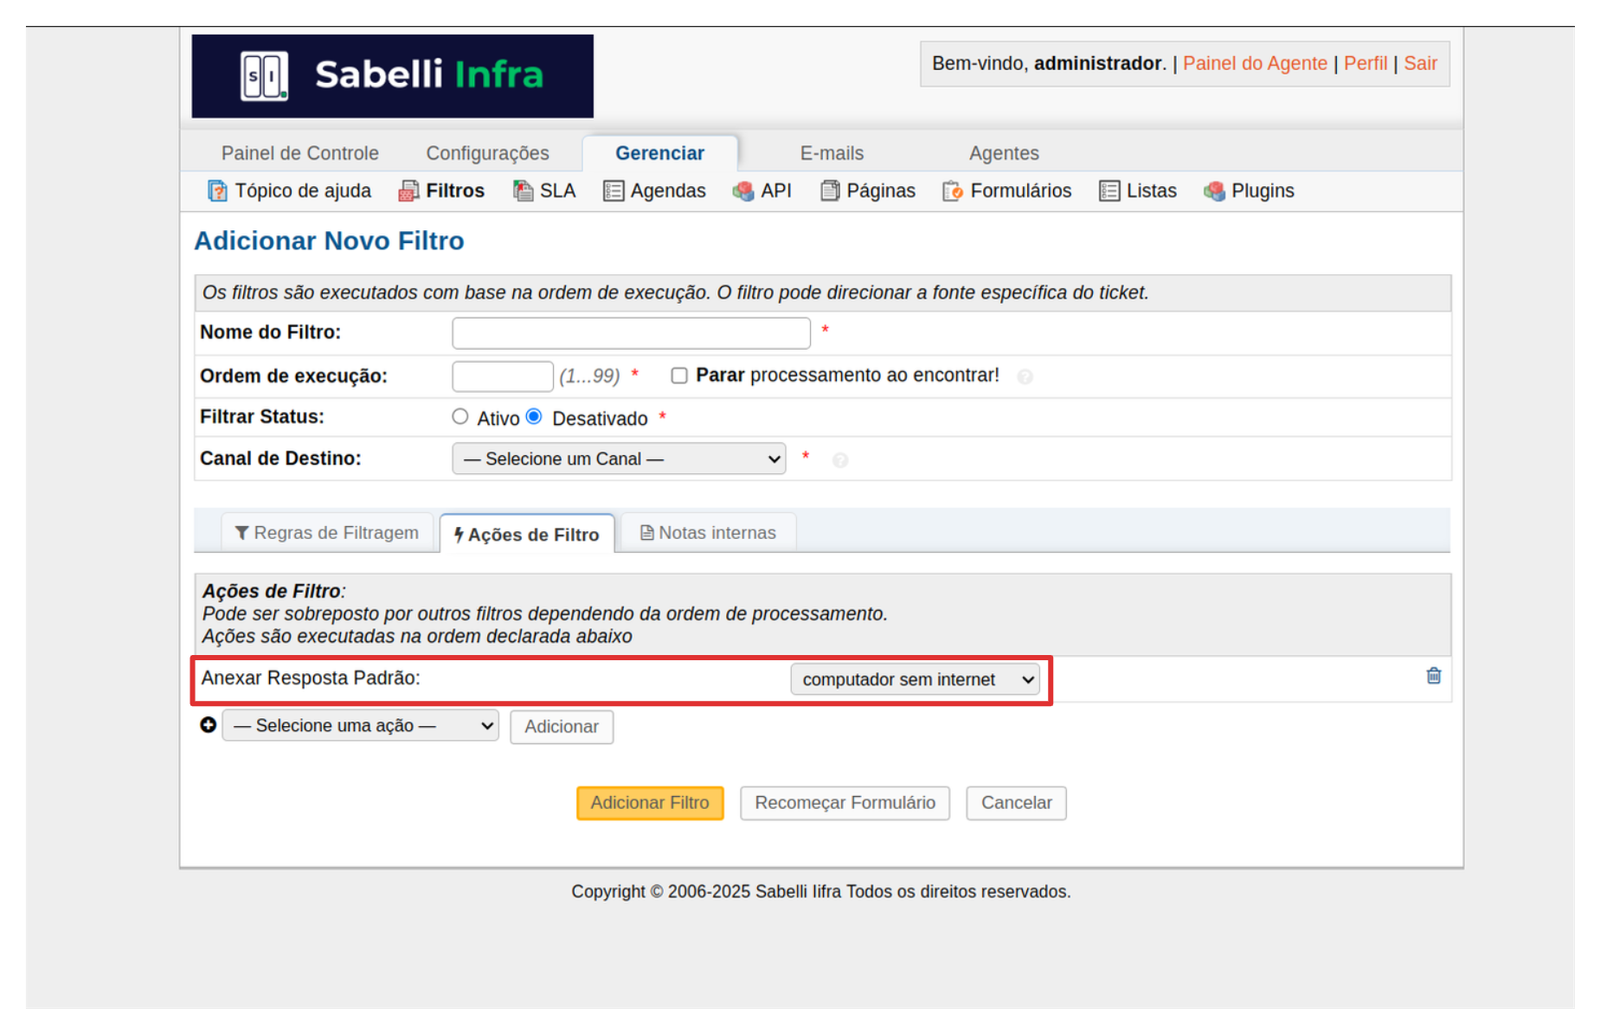Click the Nome do Filtro text field
This screenshot has width=1600, height=1034.
pos(631,333)
